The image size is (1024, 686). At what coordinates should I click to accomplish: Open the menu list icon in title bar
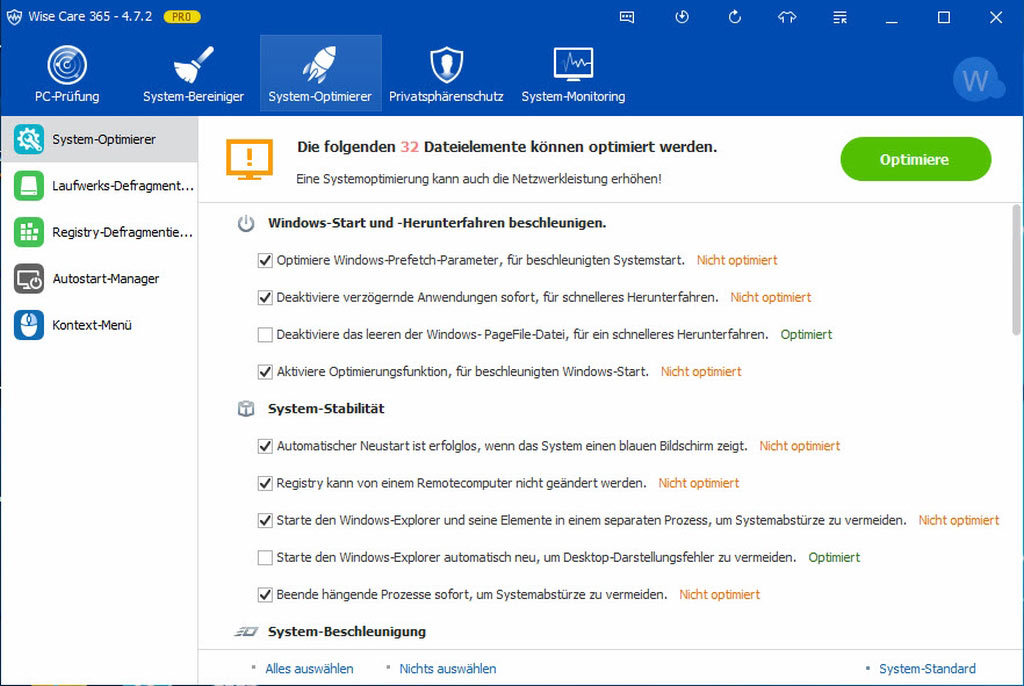pyautogui.click(x=840, y=18)
